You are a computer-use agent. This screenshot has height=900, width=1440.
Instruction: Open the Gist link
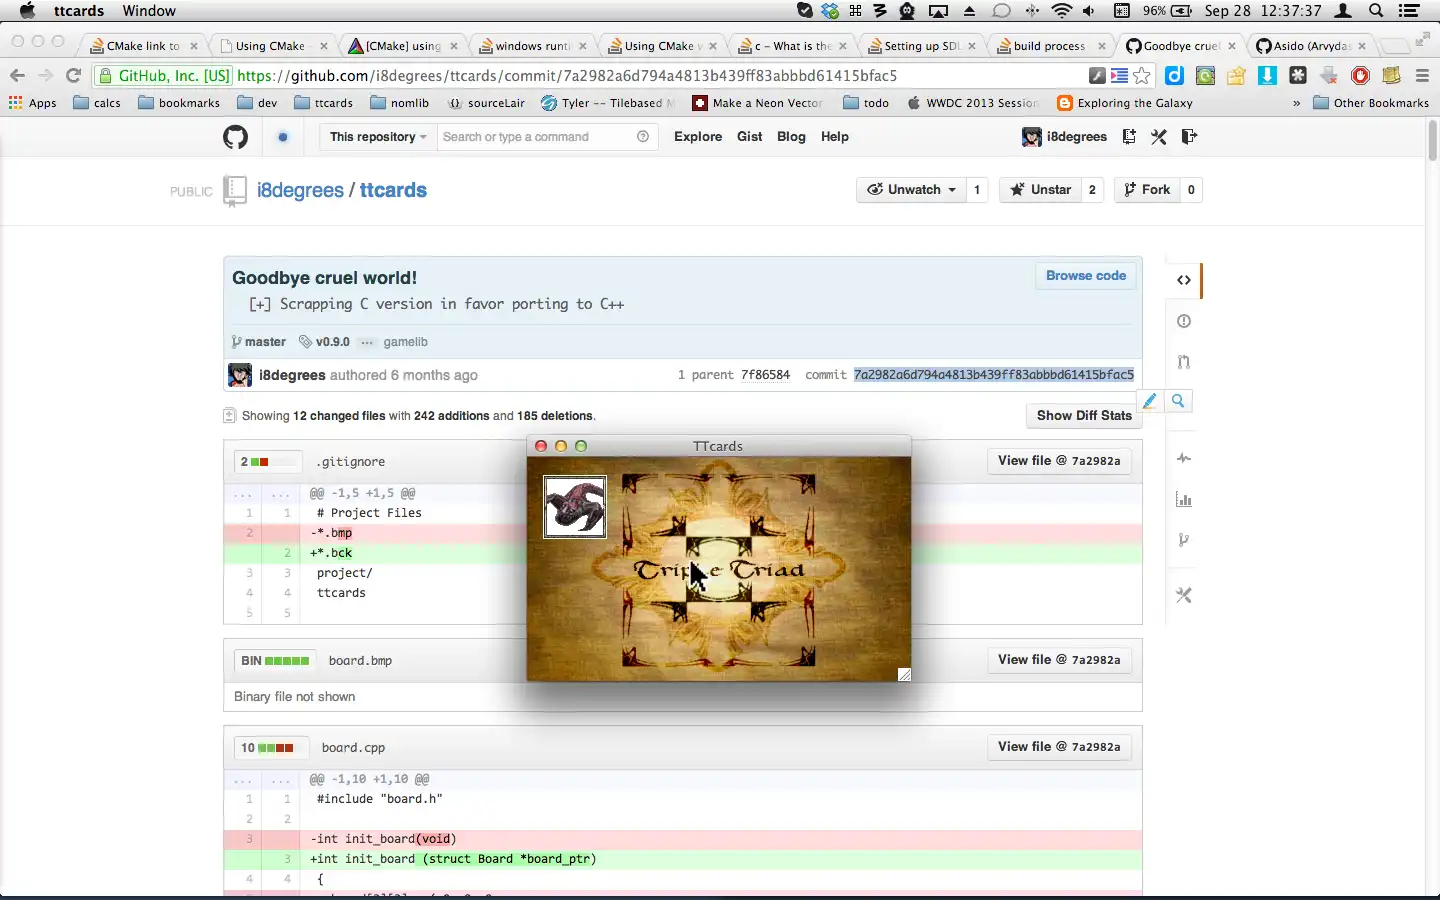(x=750, y=137)
